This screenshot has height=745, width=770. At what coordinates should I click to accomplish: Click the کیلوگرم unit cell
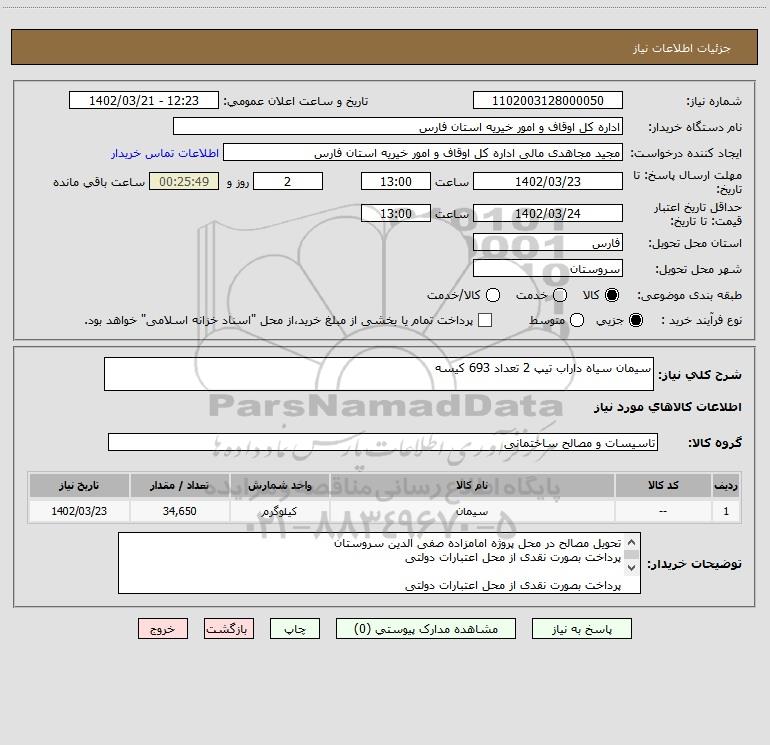click(279, 511)
